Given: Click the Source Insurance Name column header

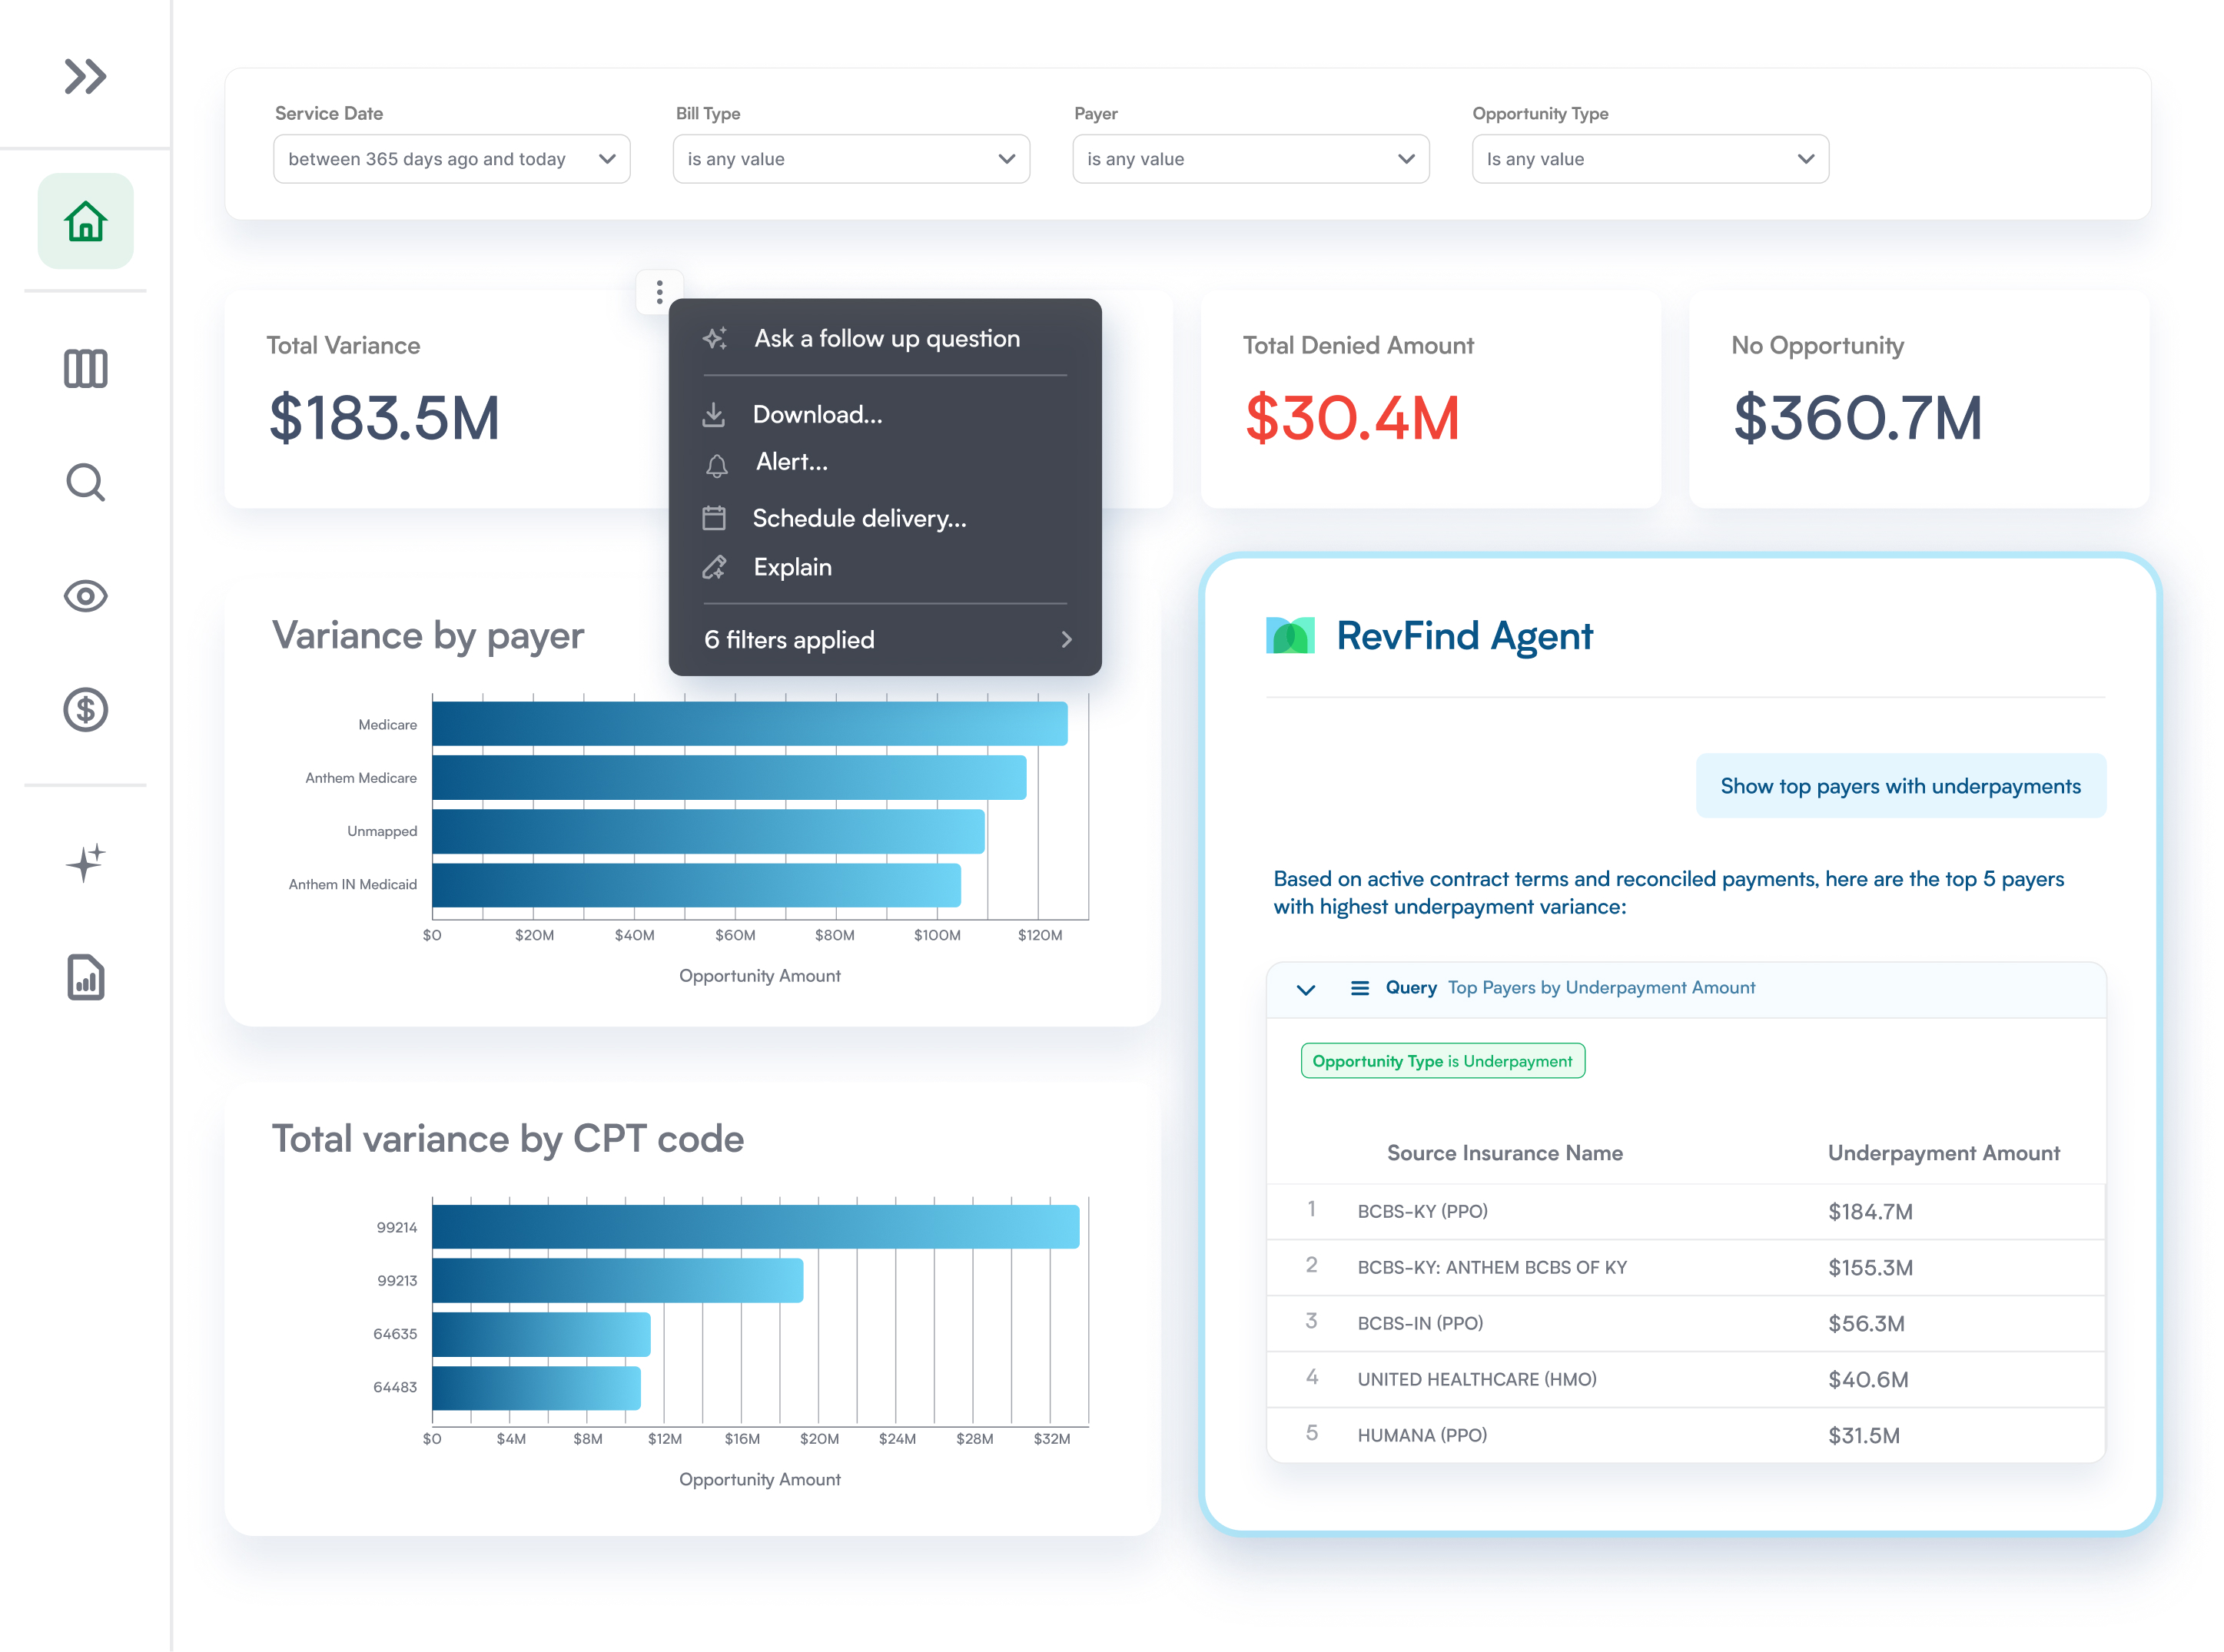Looking at the screenshot, I should 1504,1153.
